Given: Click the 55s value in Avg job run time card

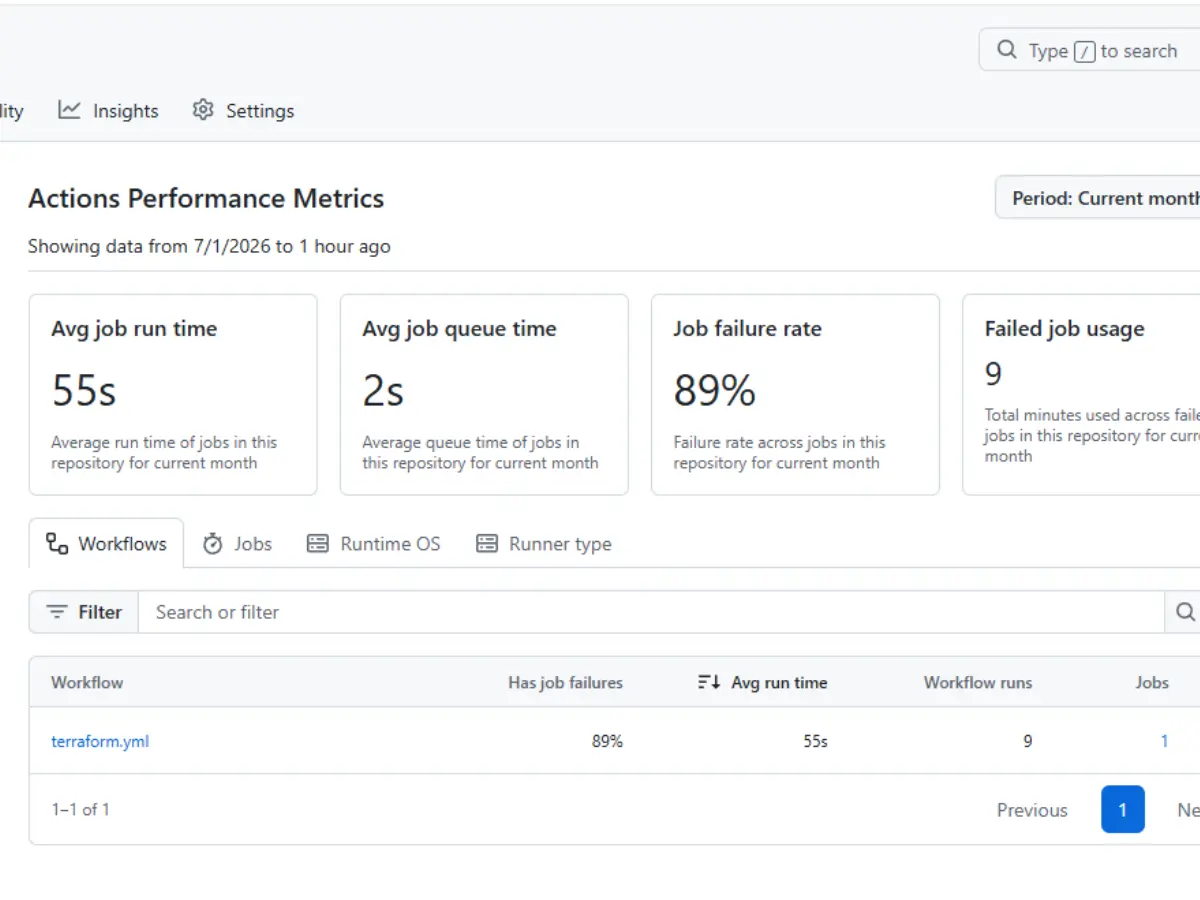Looking at the screenshot, I should tap(84, 390).
